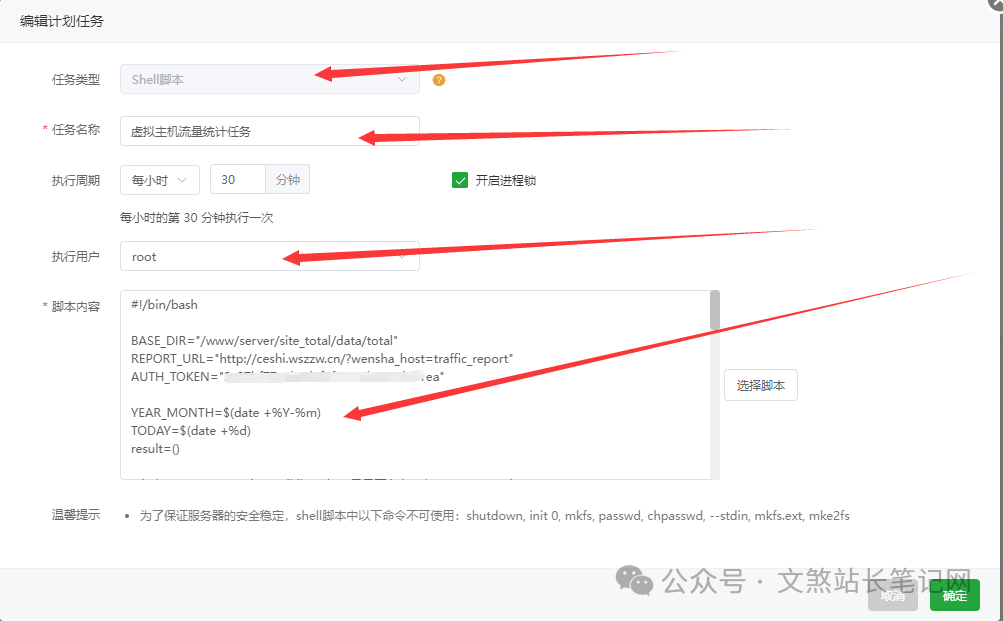Open the 任务类型 Shell脚本 dropdown

click(270, 79)
